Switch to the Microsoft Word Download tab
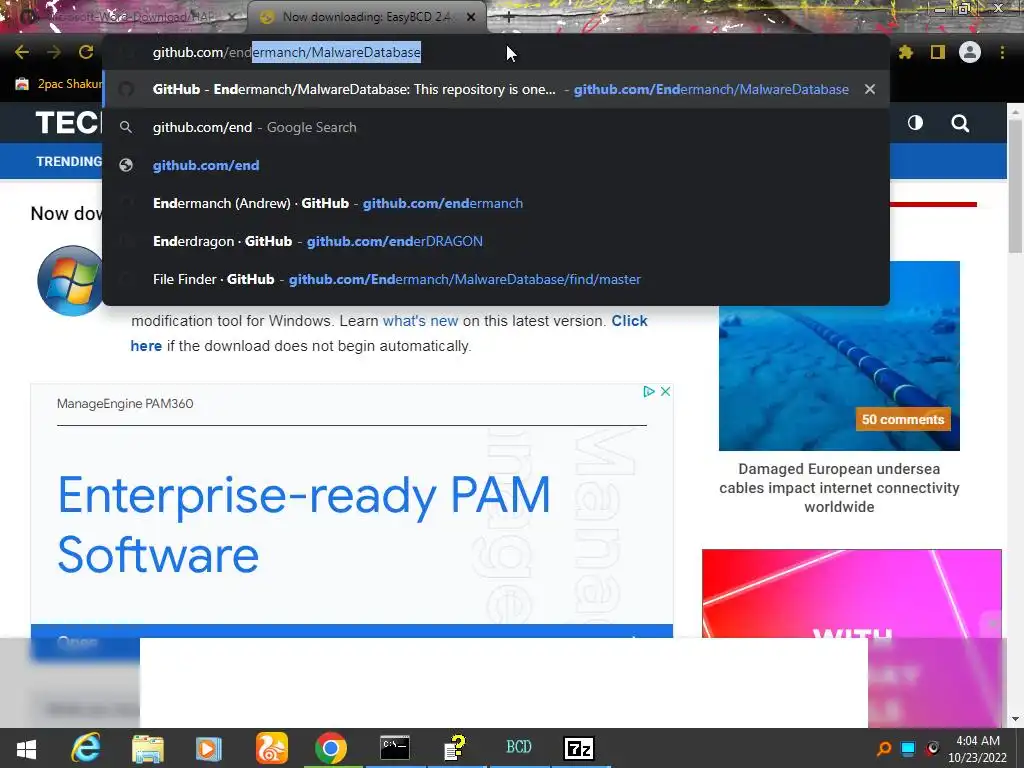Viewport: 1024px width, 768px height. tap(127, 17)
